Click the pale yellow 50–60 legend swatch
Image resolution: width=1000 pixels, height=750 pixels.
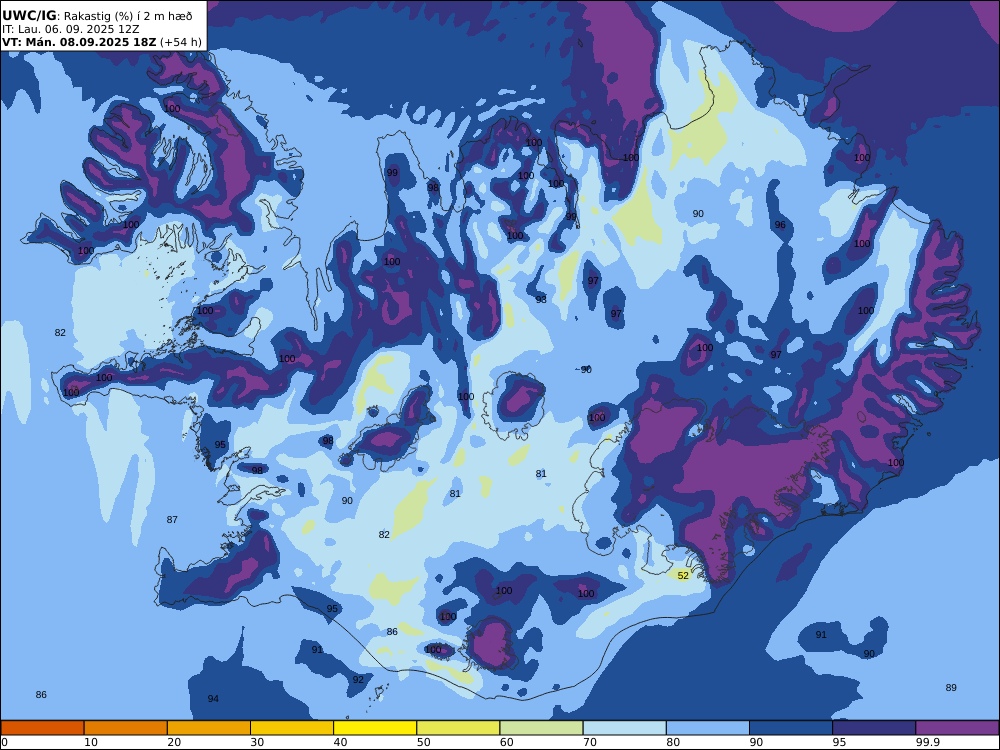tap(458, 728)
